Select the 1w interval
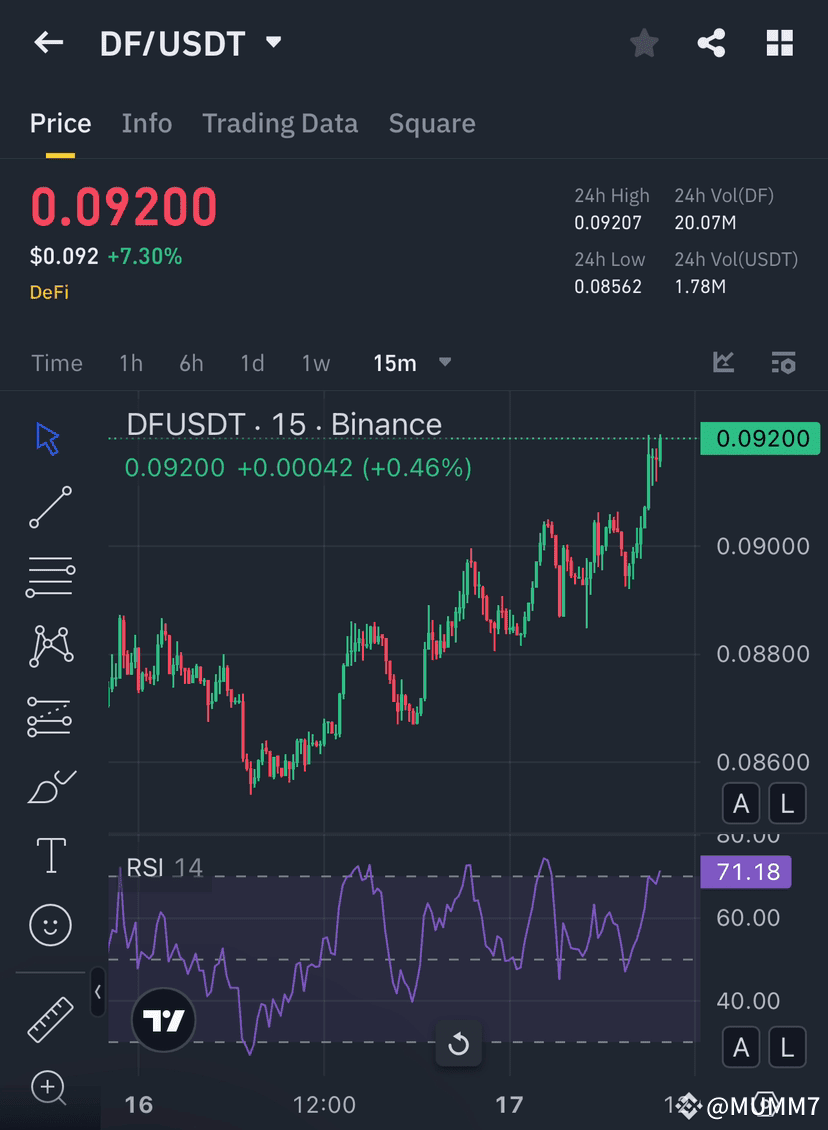Image resolution: width=828 pixels, height=1130 pixels. pos(316,362)
